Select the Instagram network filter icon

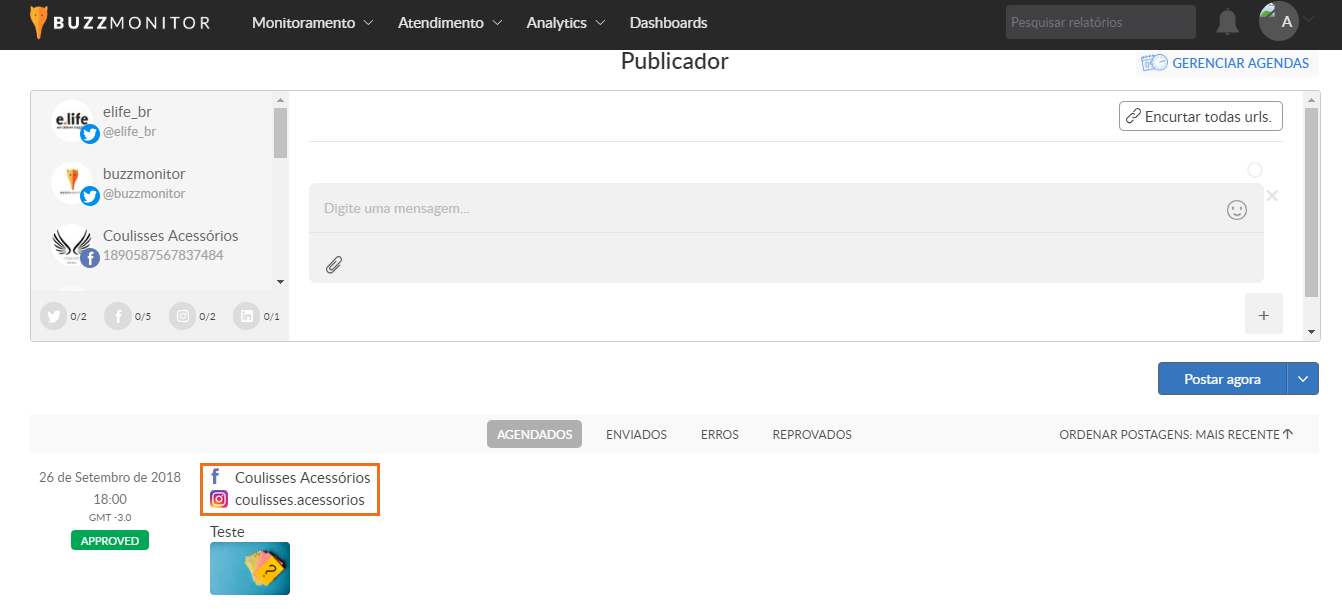pyautogui.click(x=182, y=317)
